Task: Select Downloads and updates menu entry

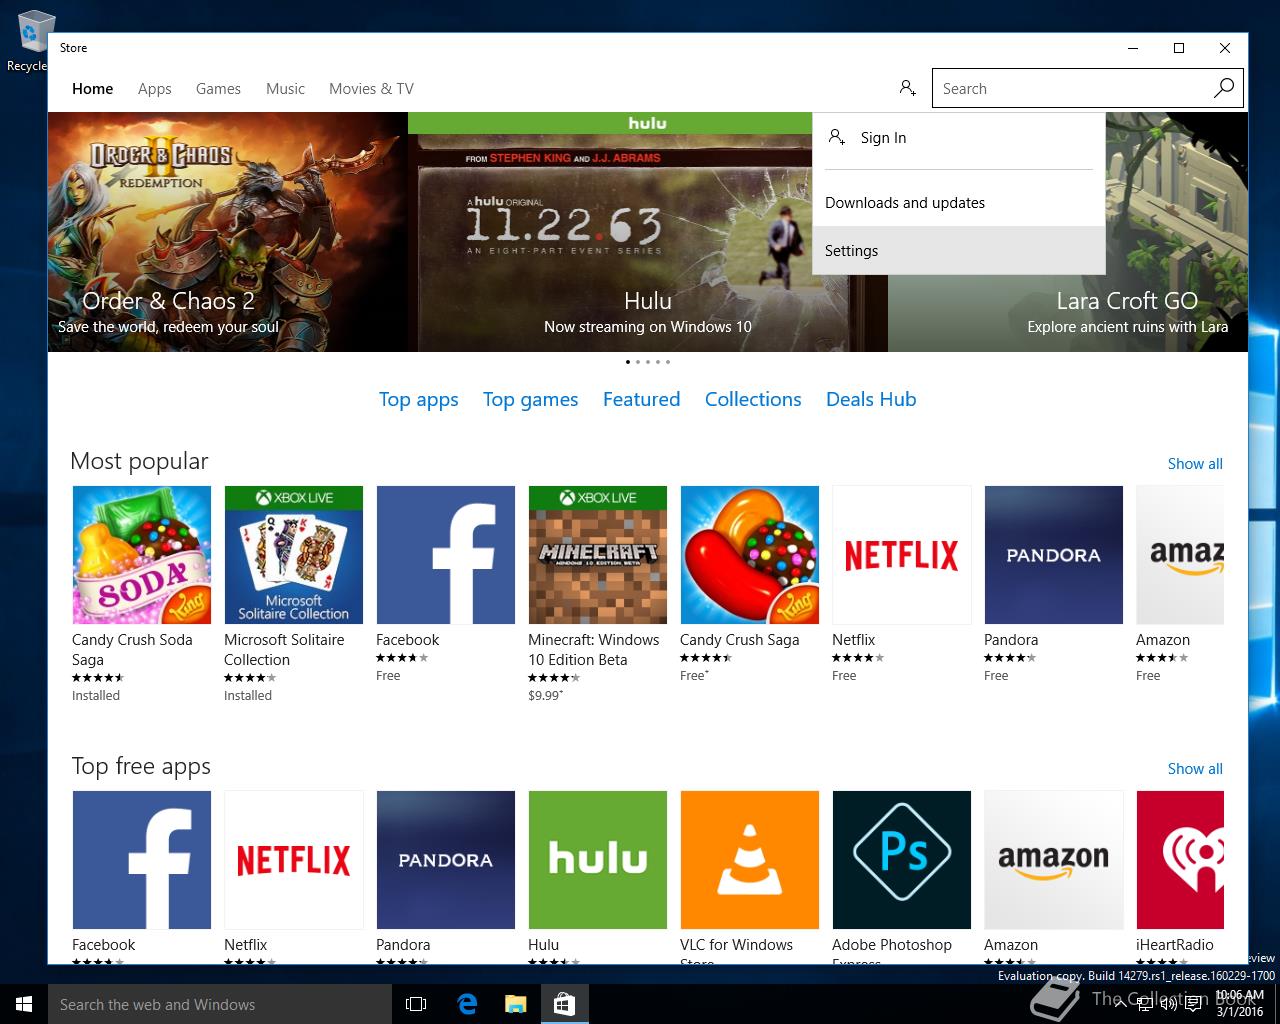Action: click(959, 202)
